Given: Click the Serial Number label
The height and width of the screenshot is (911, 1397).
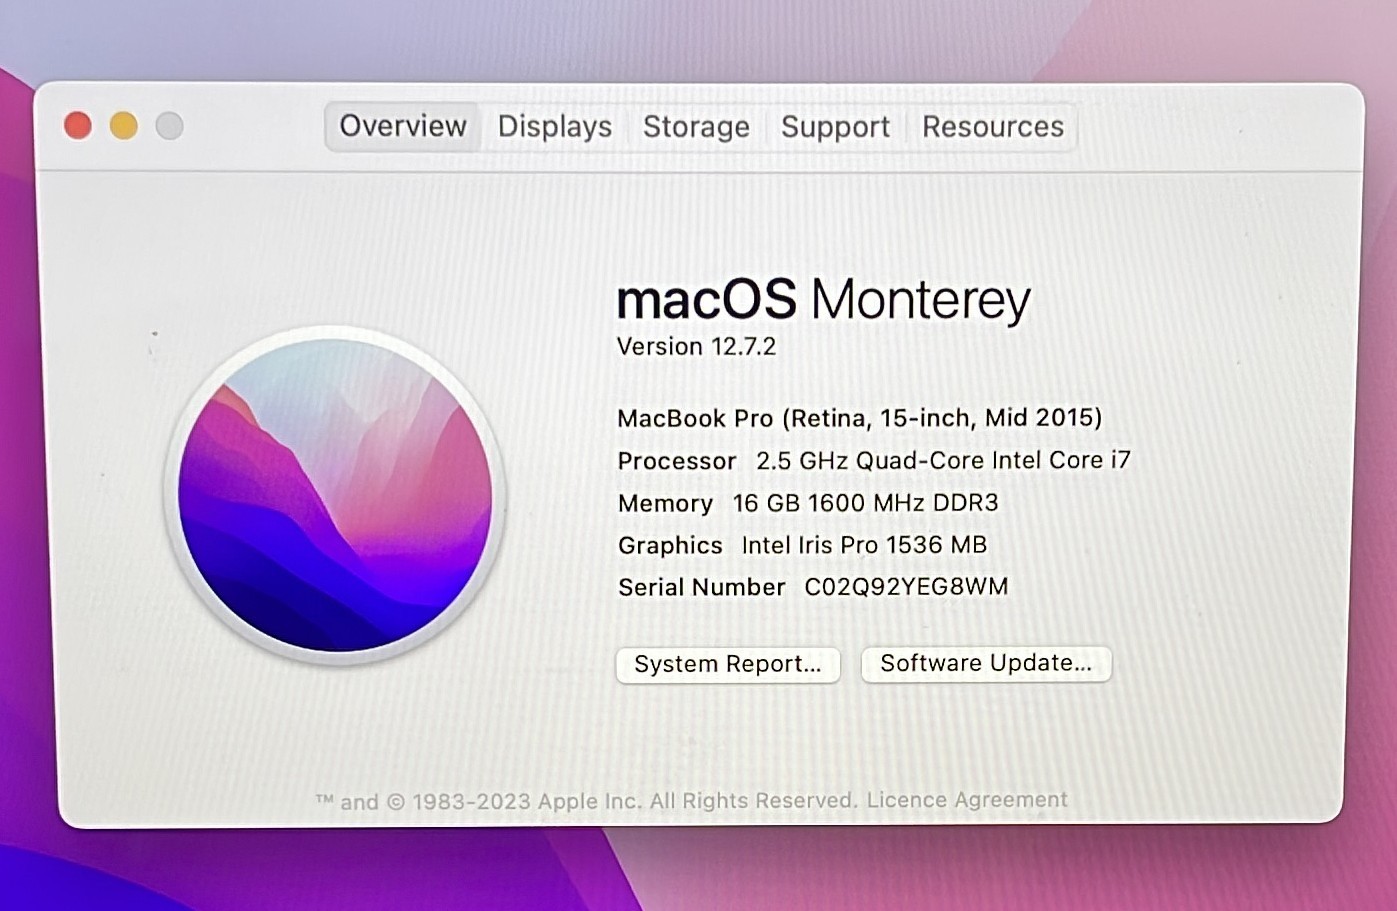Looking at the screenshot, I should [x=702, y=587].
